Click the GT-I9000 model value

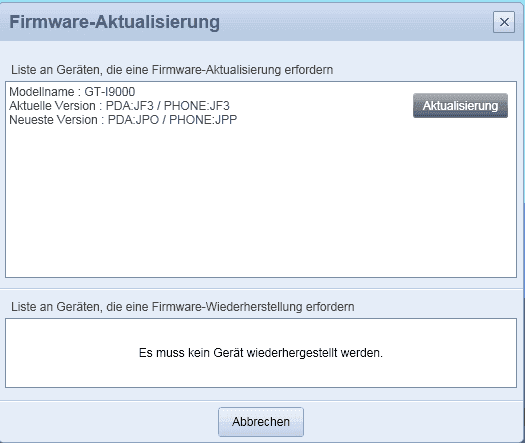(110, 91)
